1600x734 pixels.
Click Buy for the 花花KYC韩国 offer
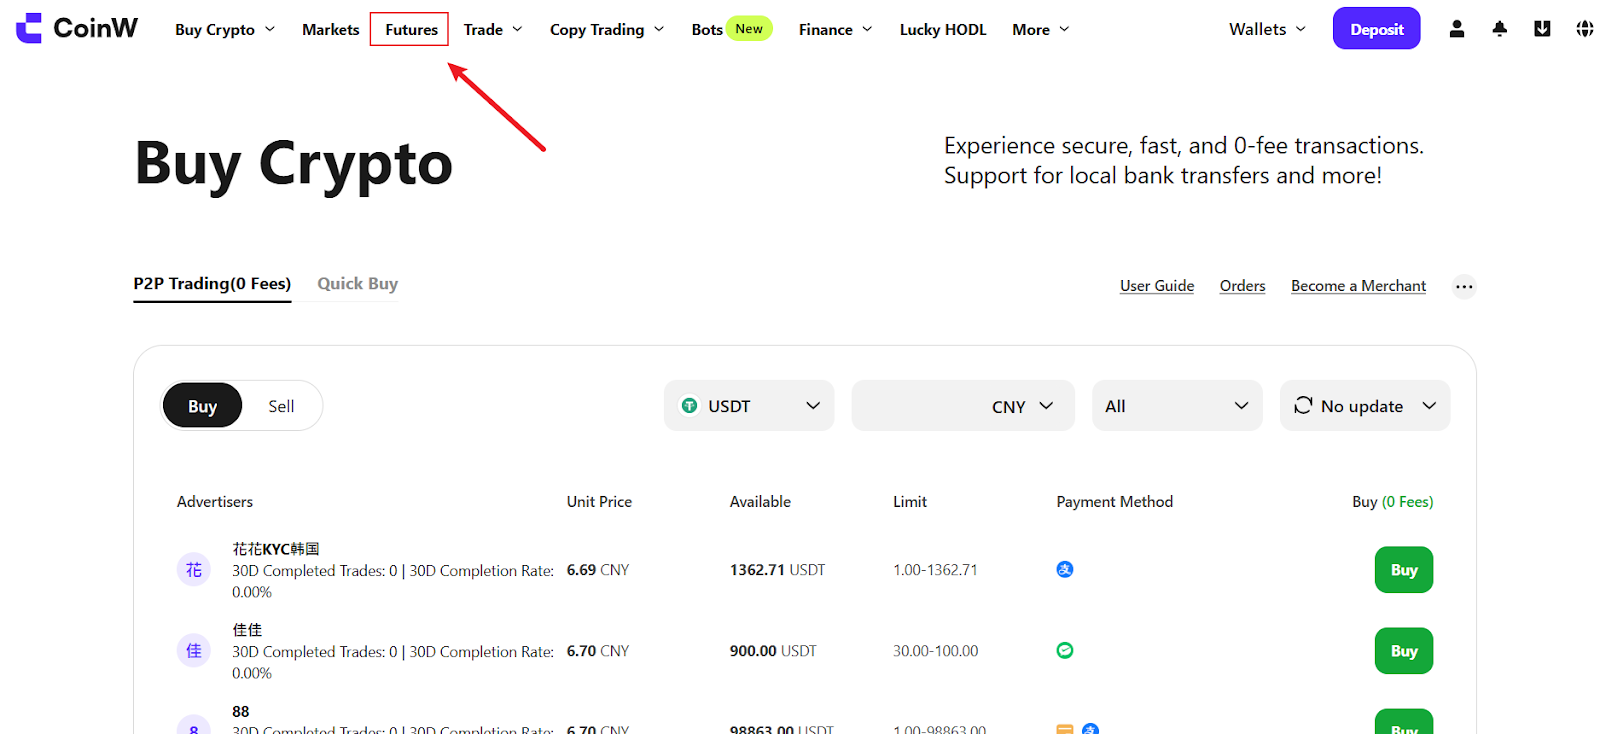click(x=1404, y=570)
